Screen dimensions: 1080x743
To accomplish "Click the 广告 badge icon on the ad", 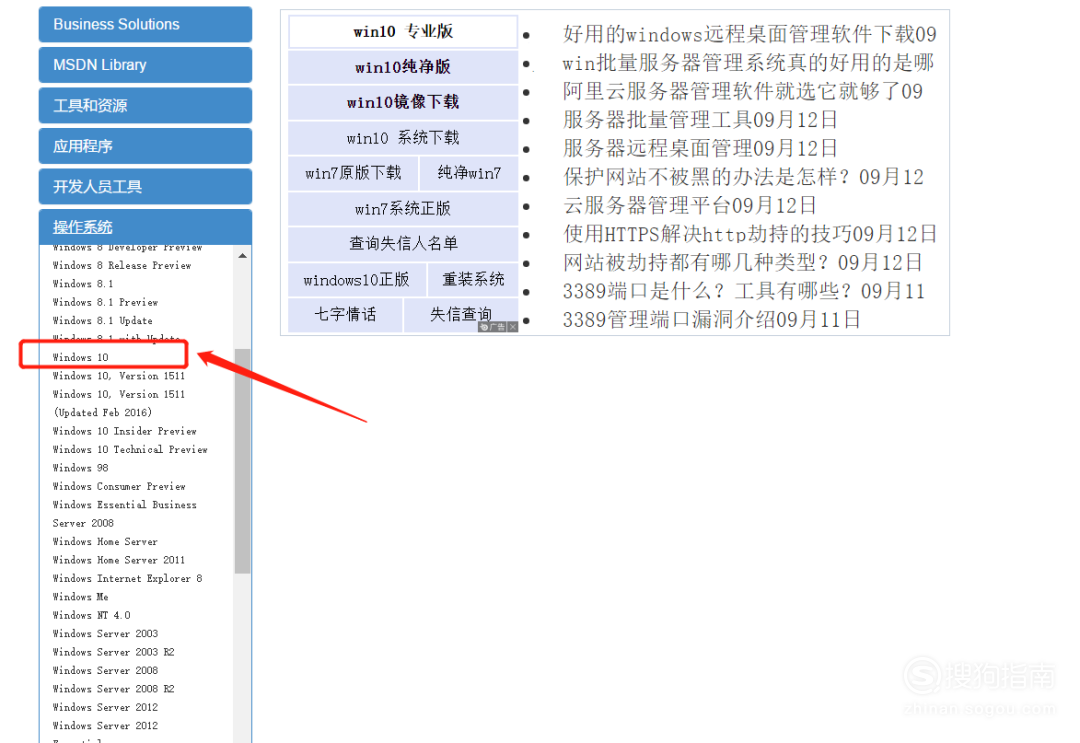I will coord(493,327).
